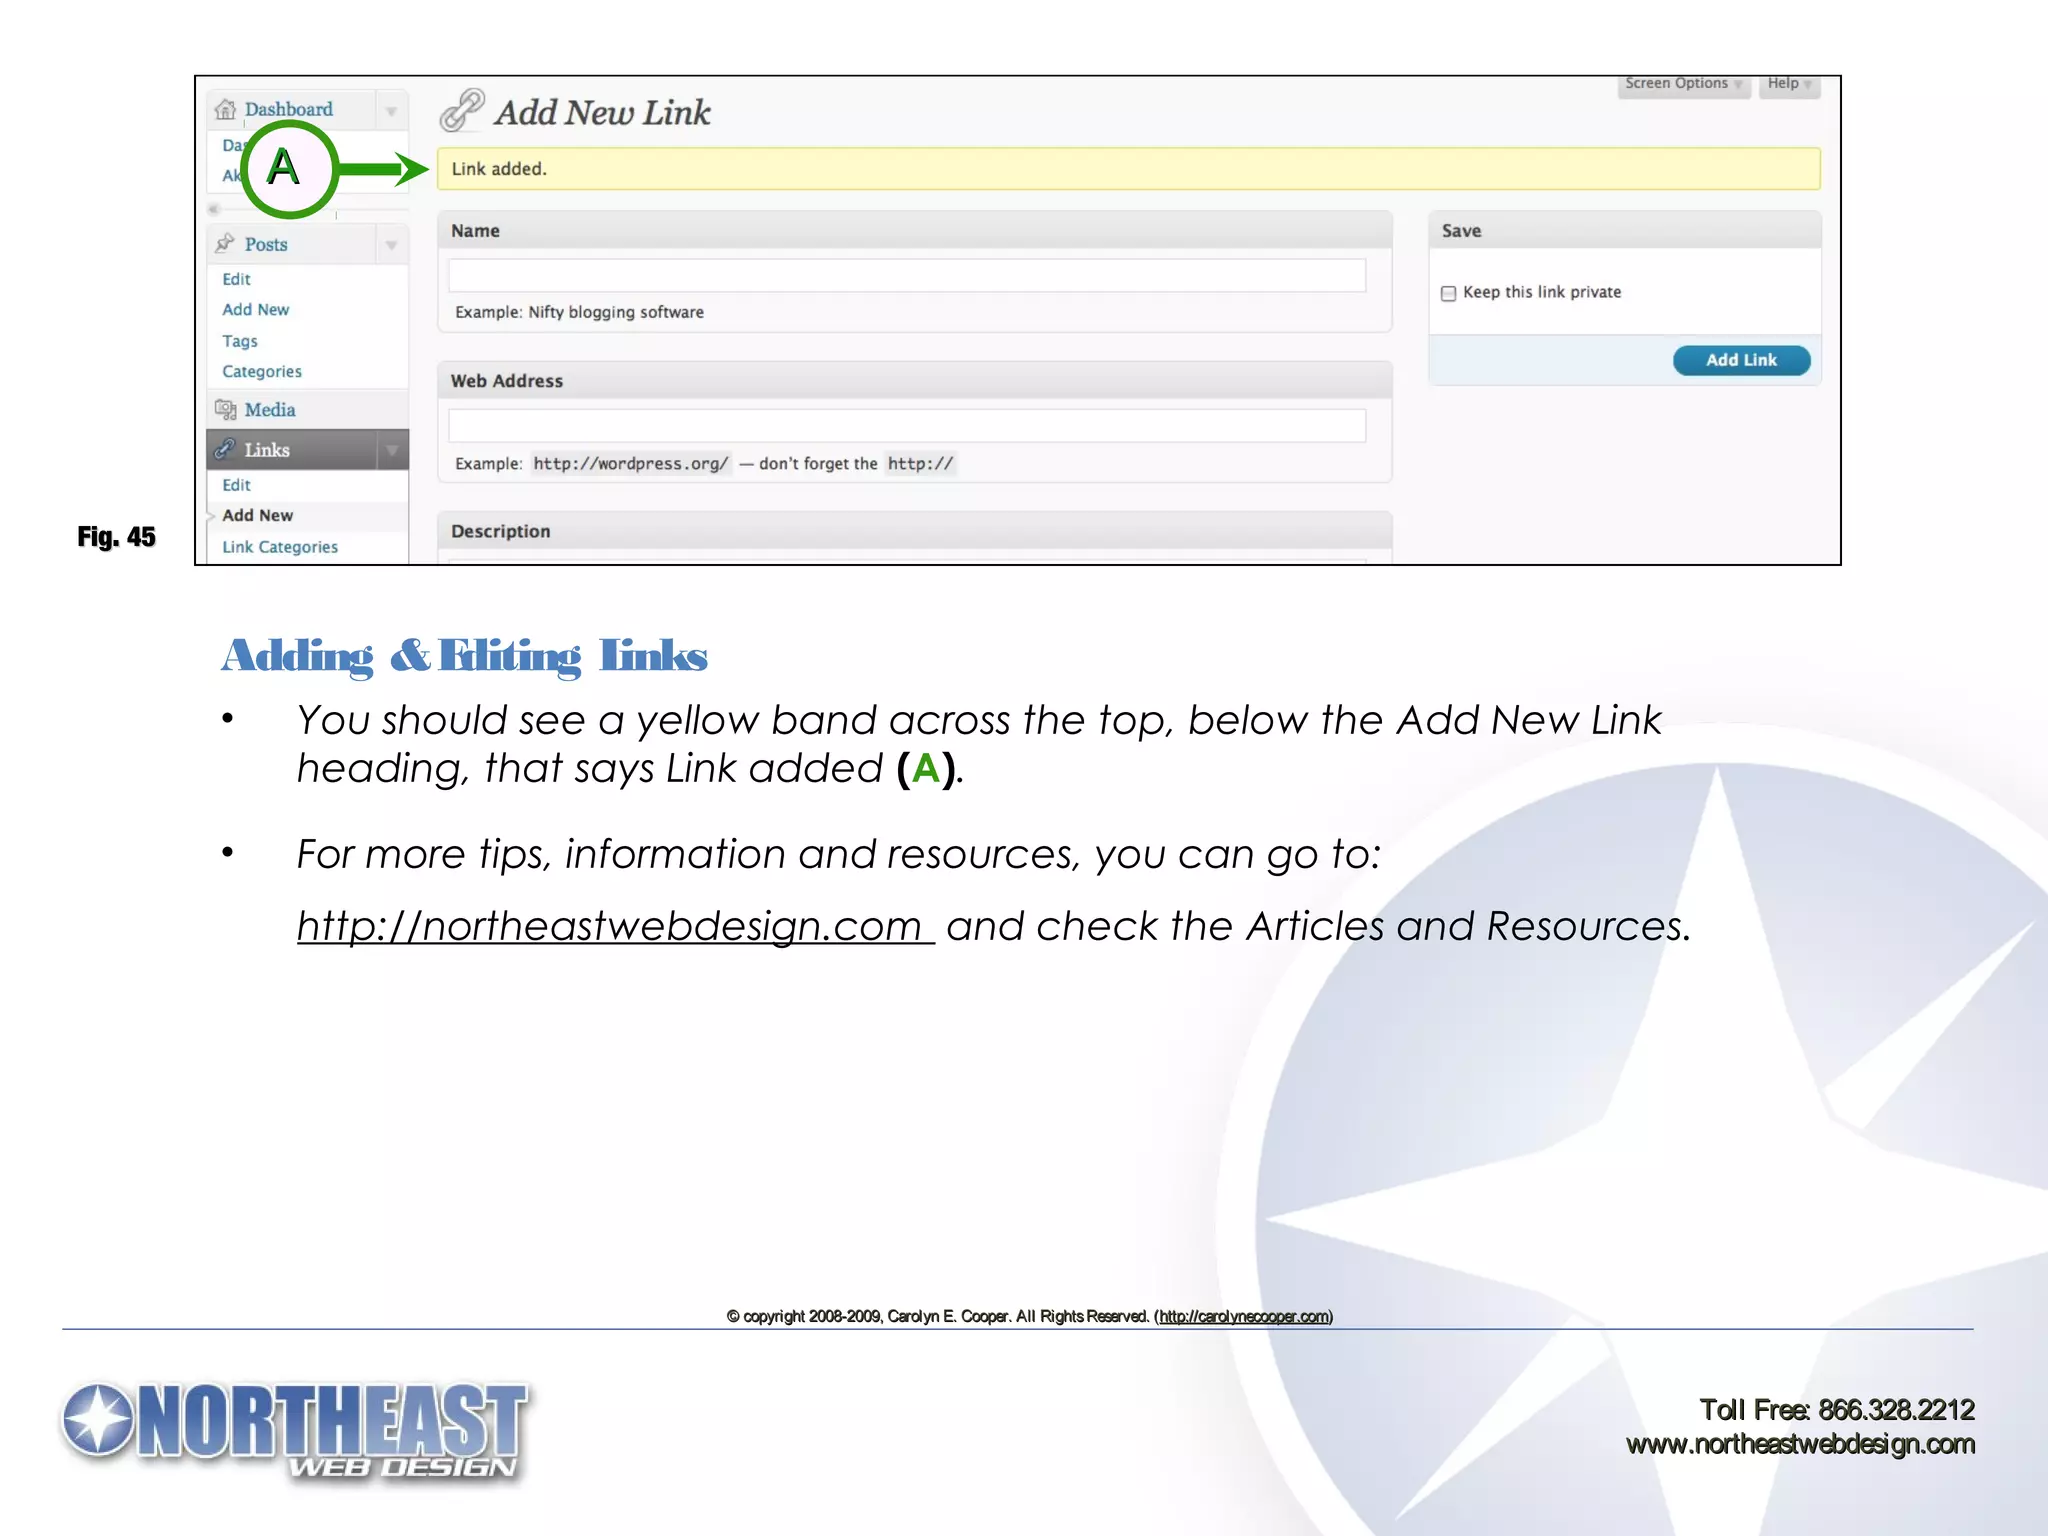Image resolution: width=2048 pixels, height=1536 pixels.
Task: Select Add New under Links
Action: (257, 515)
